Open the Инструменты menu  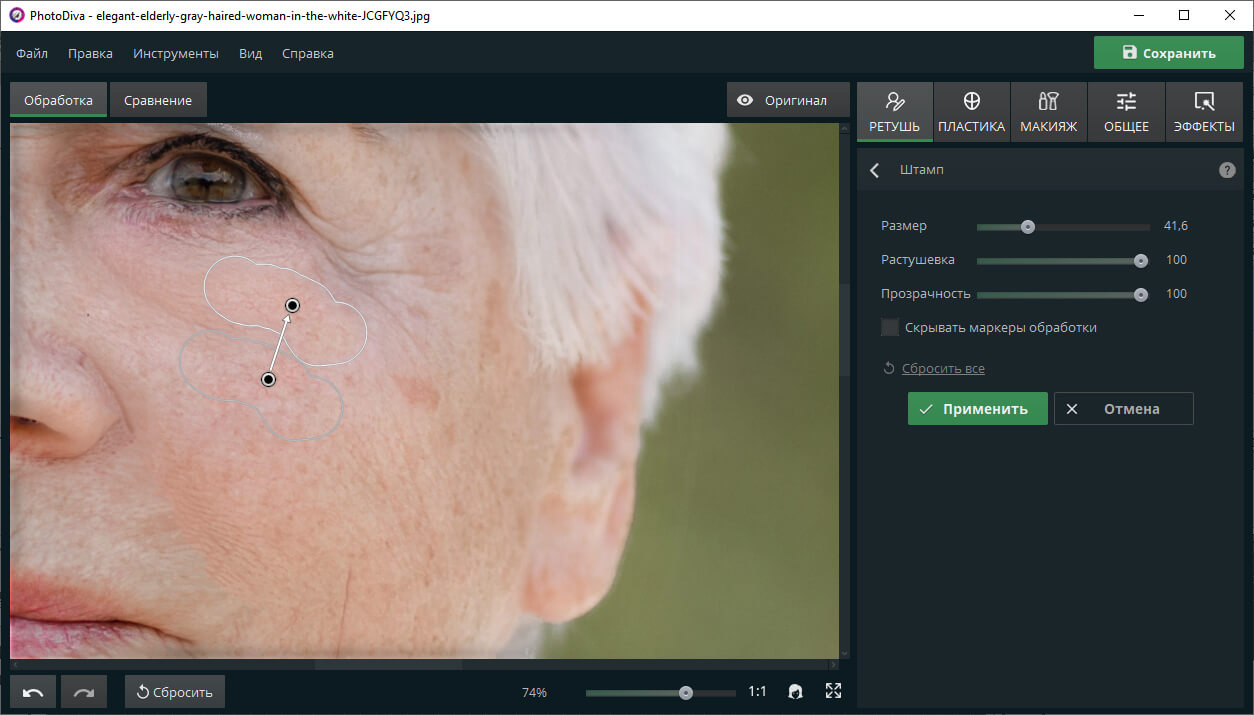pyautogui.click(x=176, y=53)
